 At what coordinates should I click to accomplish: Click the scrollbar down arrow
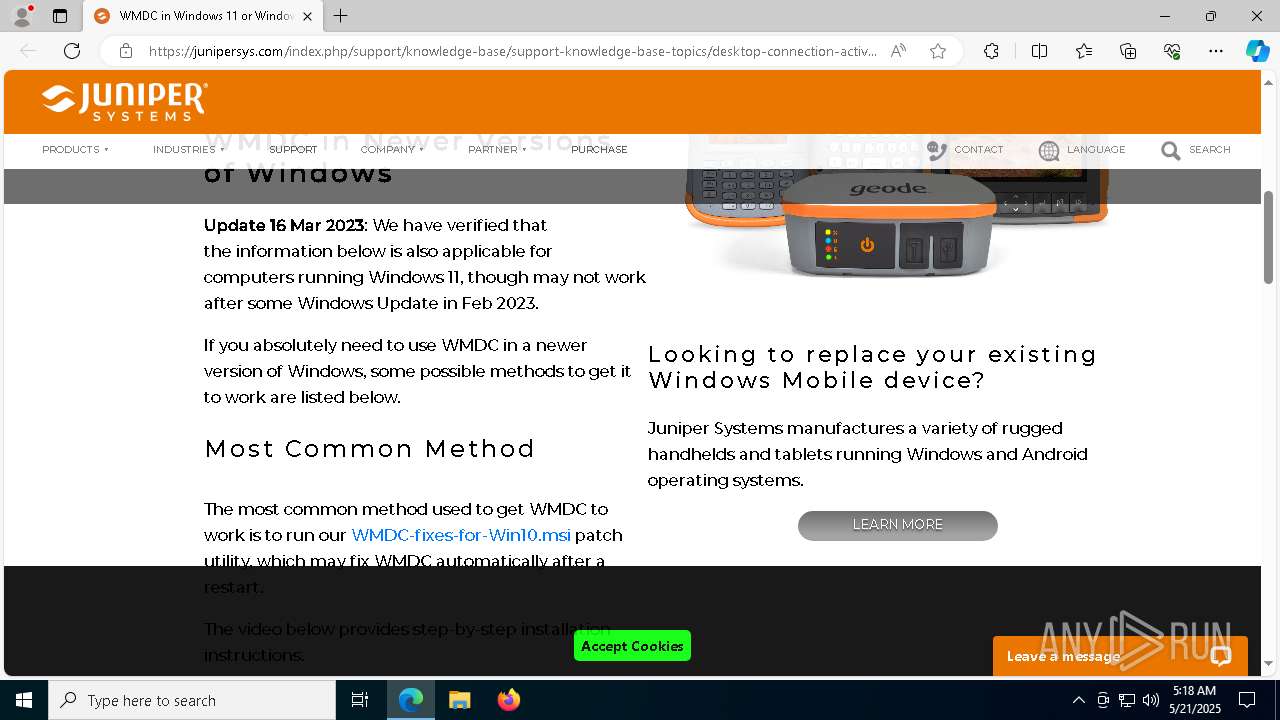[1269, 663]
